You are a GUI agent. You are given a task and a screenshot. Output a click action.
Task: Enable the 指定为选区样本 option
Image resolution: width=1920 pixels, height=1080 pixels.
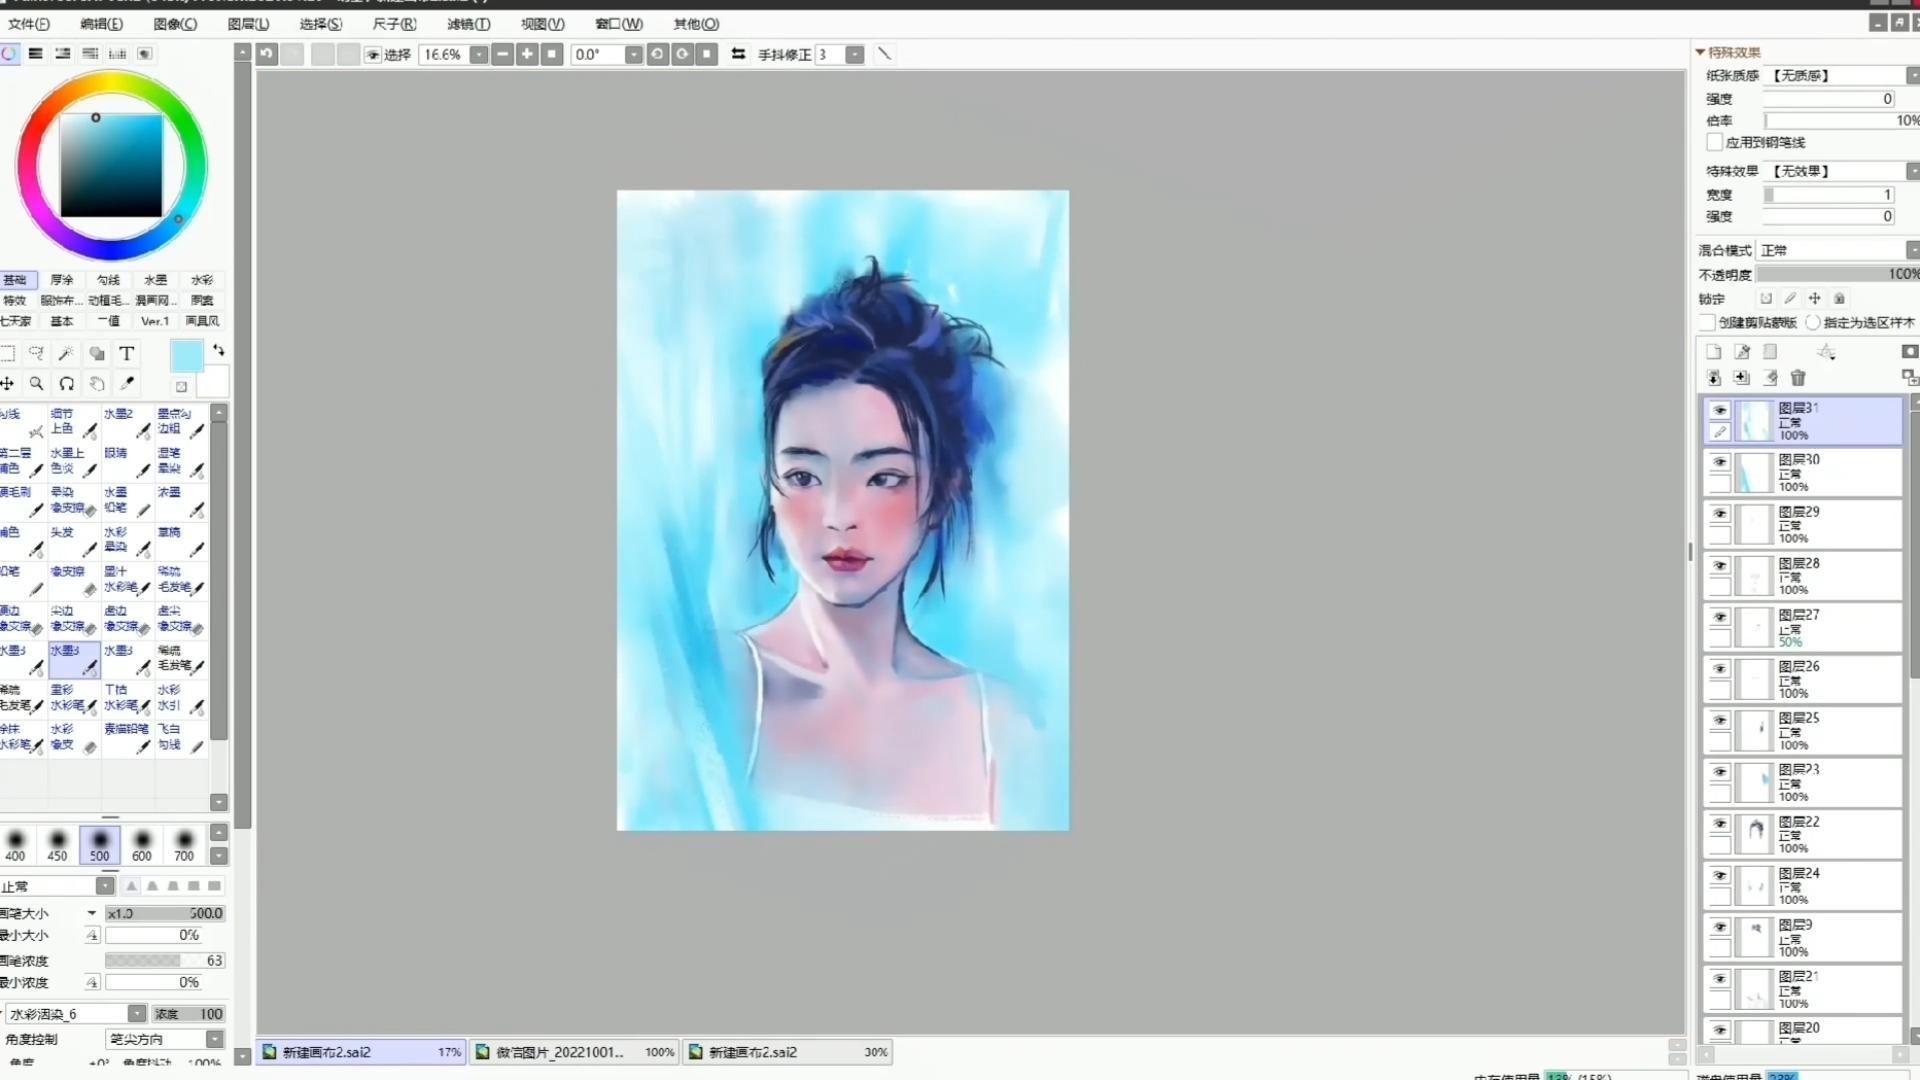(1813, 322)
